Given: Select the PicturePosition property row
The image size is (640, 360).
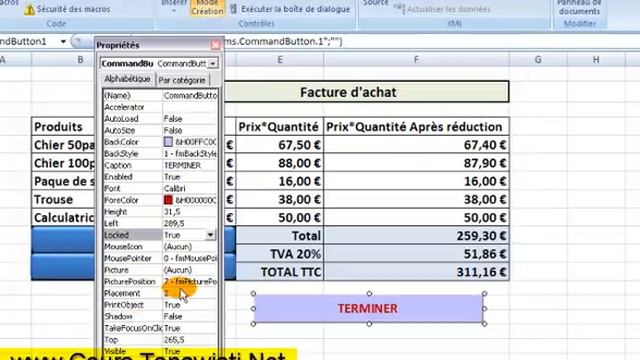Looking at the screenshot, I should click(x=160, y=282).
